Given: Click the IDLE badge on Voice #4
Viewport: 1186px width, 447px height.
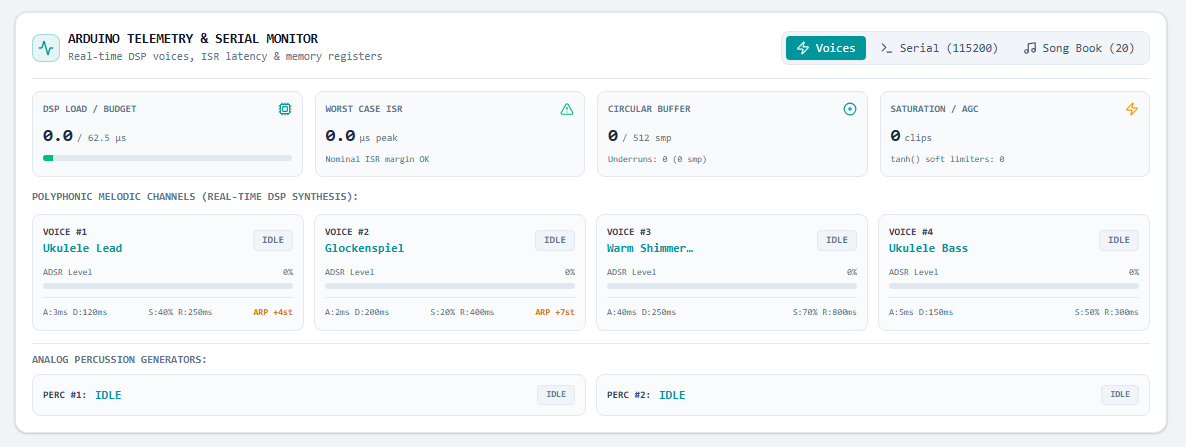Looking at the screenshot, I should click(1119, 240).
